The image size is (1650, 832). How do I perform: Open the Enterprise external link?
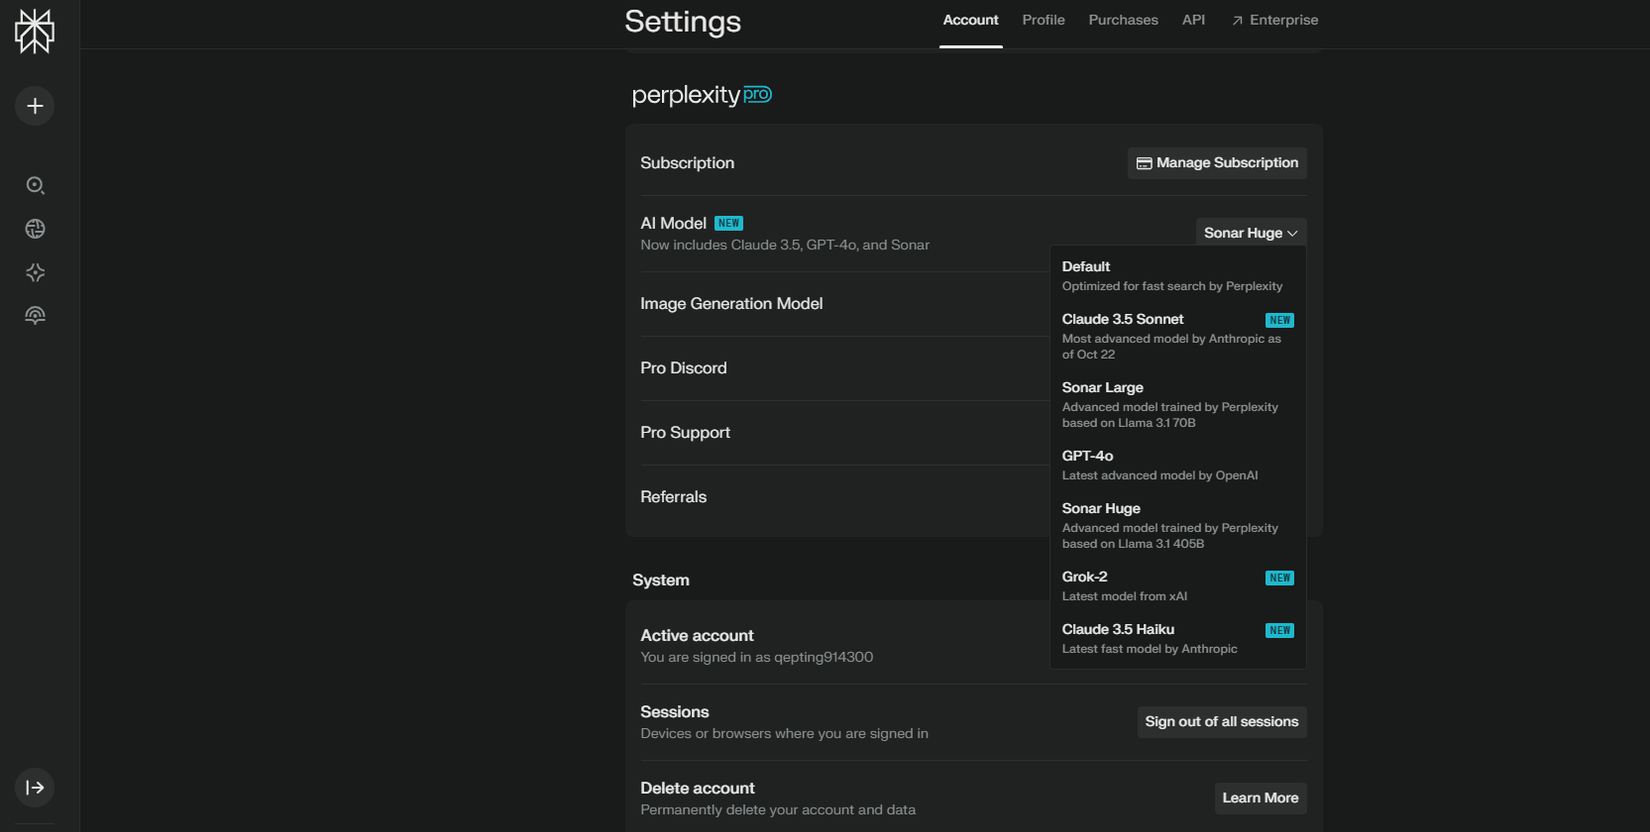pos(1275,20)
